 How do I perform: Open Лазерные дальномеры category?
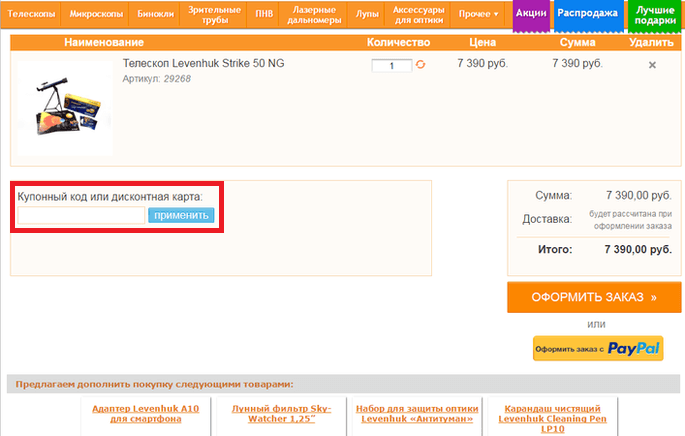pyautogui.click(x=314, y=14)
